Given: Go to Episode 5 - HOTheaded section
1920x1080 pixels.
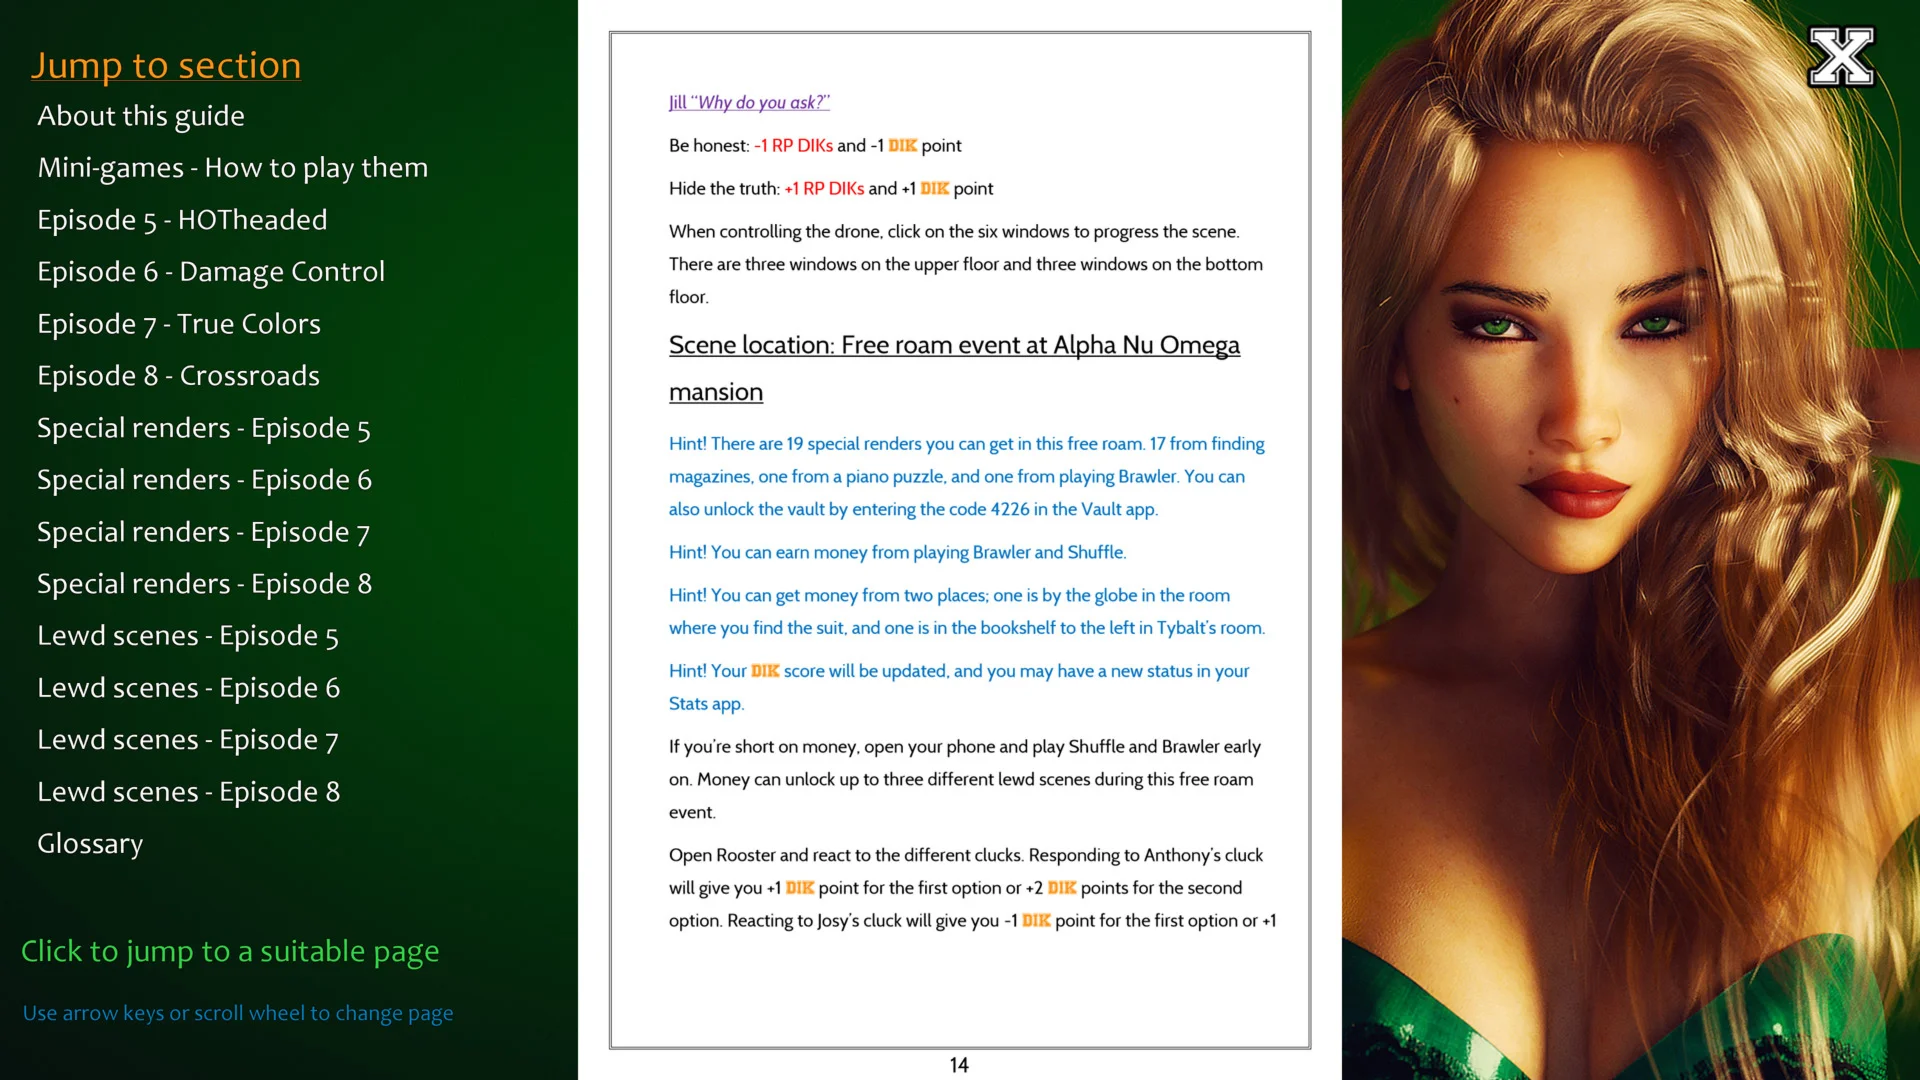Looking at the screenshot, I should pyautogui.click(x=182, y=220).
